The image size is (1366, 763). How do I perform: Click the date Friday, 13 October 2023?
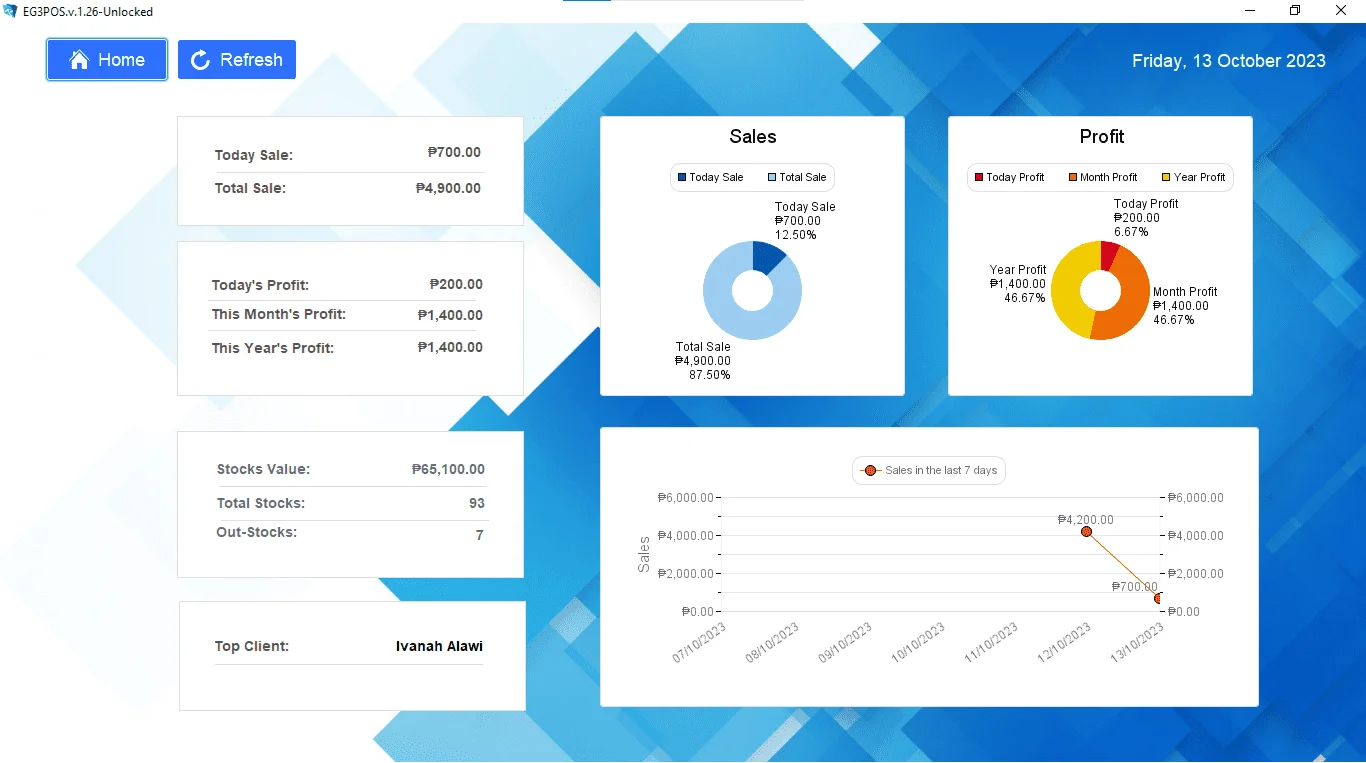click(x=1229, y=61)
